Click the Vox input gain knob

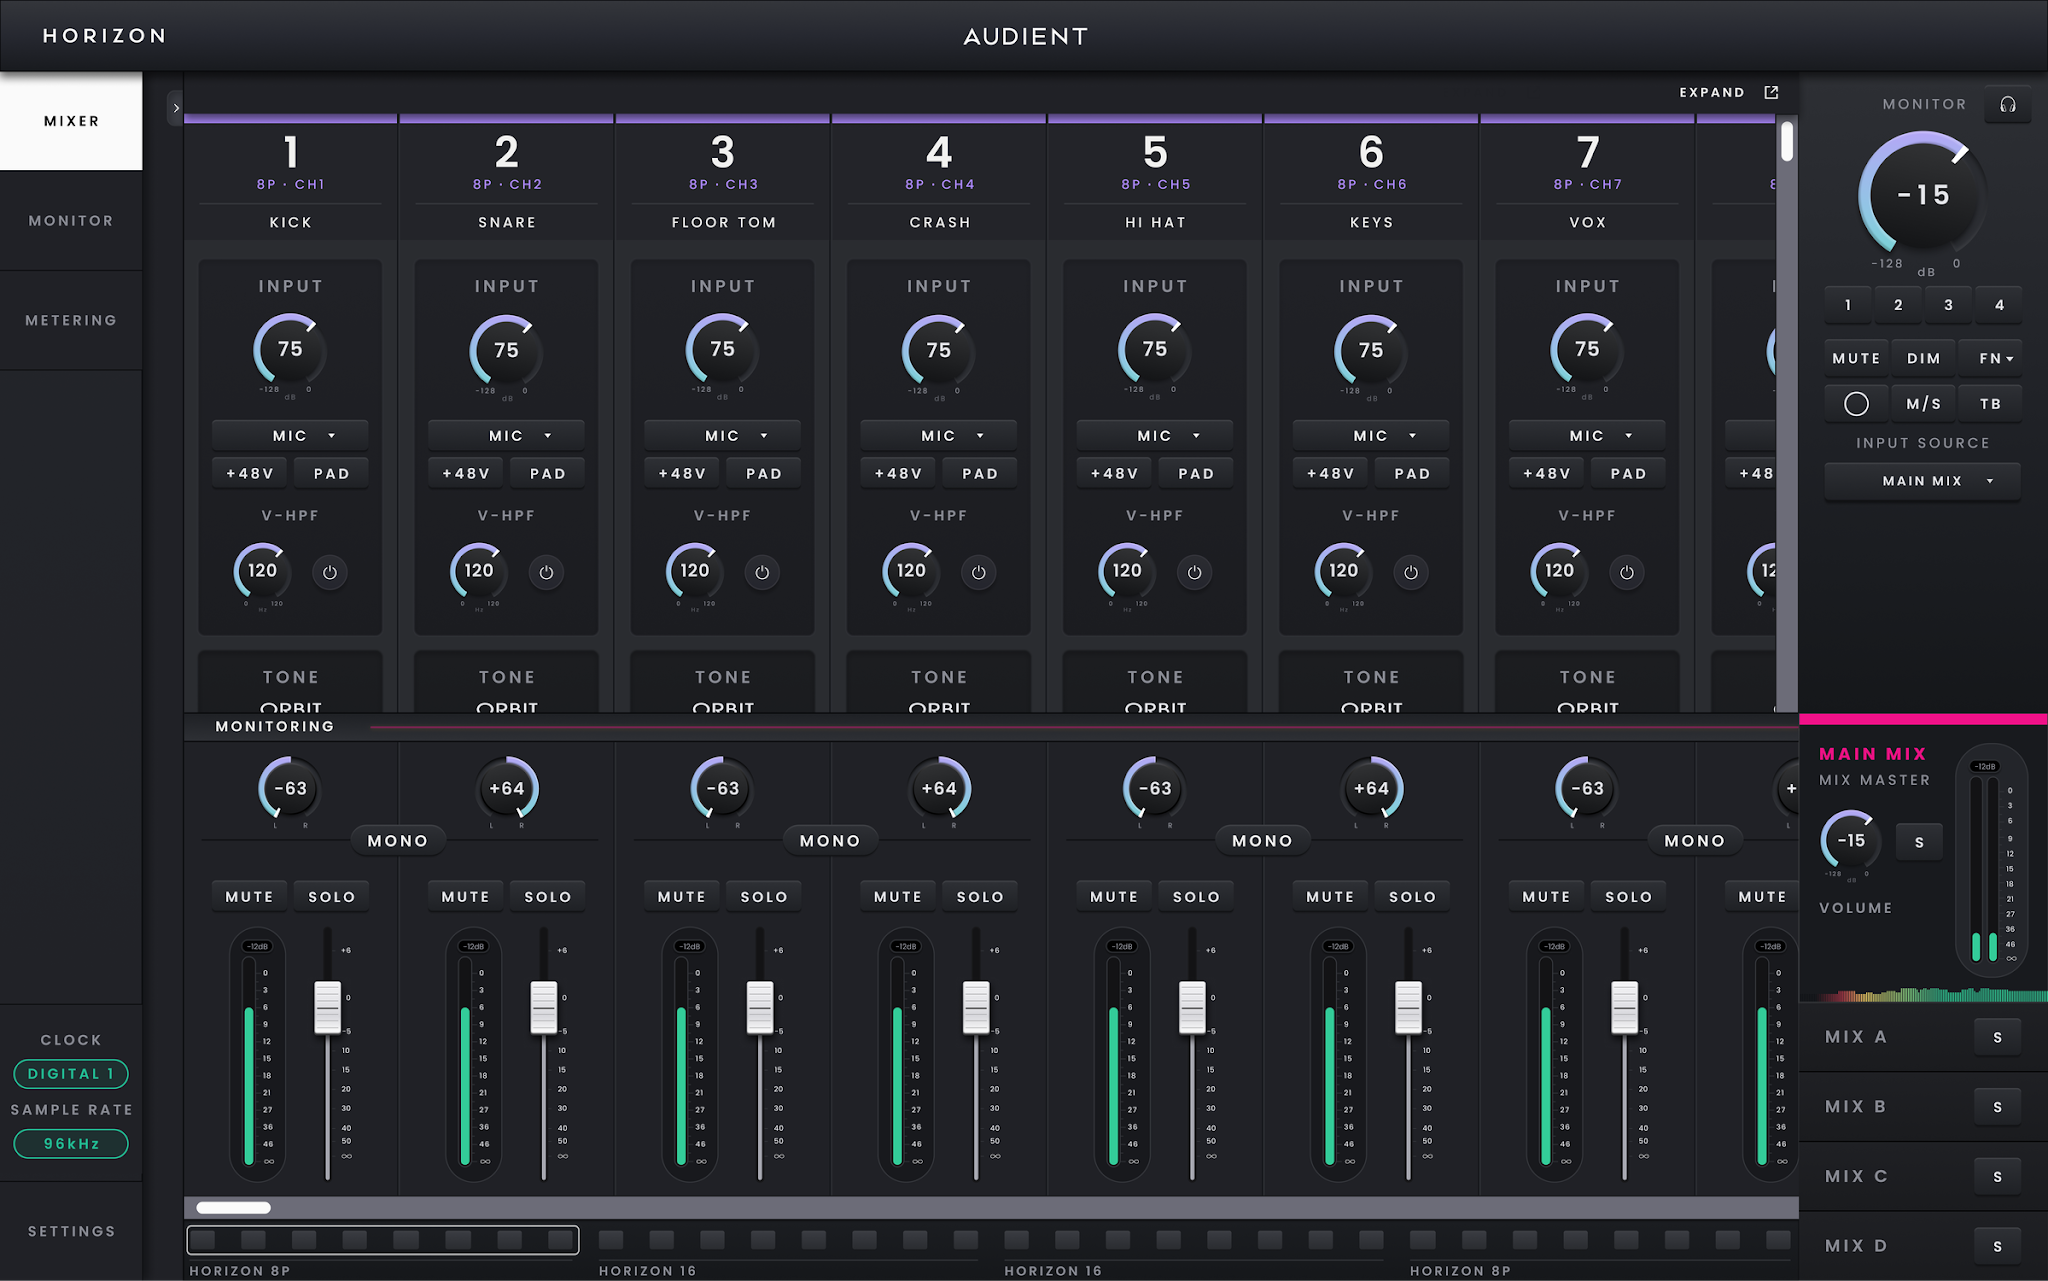1587,349
